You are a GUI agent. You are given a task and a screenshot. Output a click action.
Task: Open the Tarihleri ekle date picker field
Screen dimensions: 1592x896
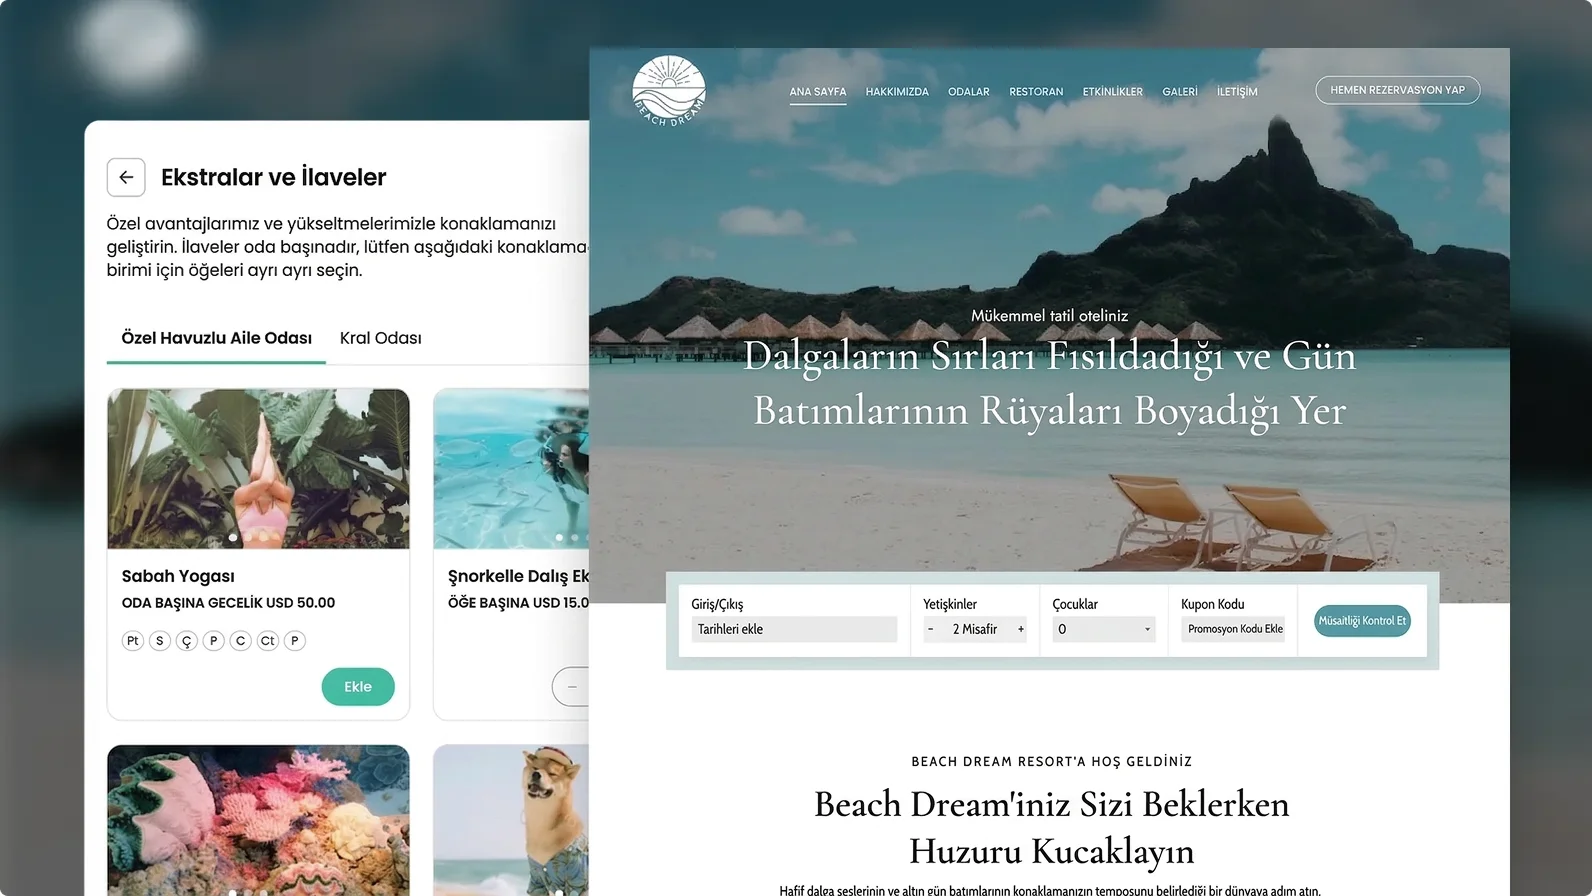(794, 630)
